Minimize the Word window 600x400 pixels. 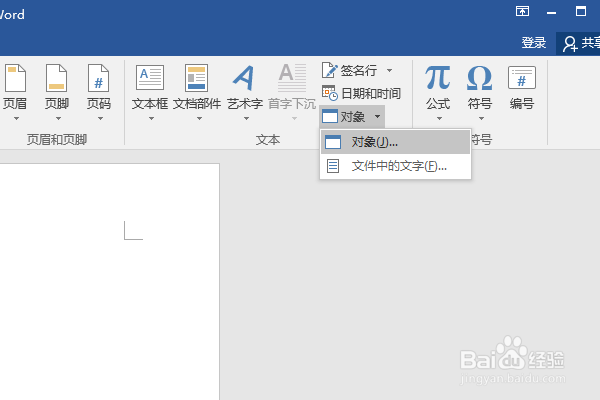[x=551, y=12]
